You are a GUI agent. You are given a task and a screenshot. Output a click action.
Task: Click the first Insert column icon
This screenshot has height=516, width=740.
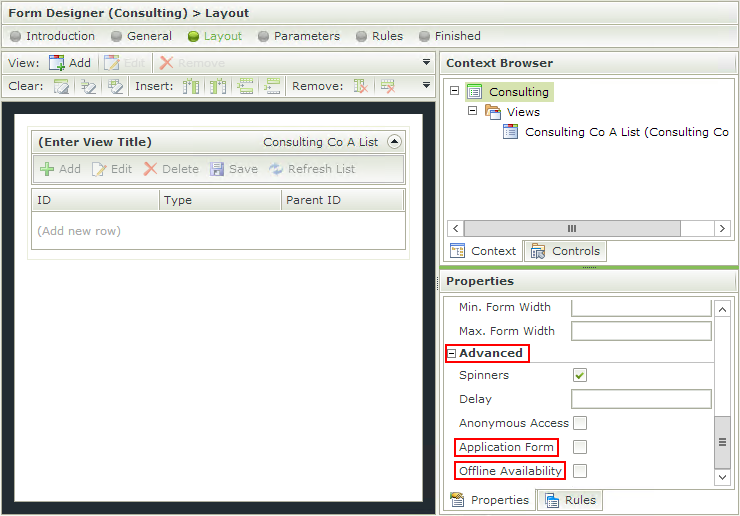[x=191, y=86]
